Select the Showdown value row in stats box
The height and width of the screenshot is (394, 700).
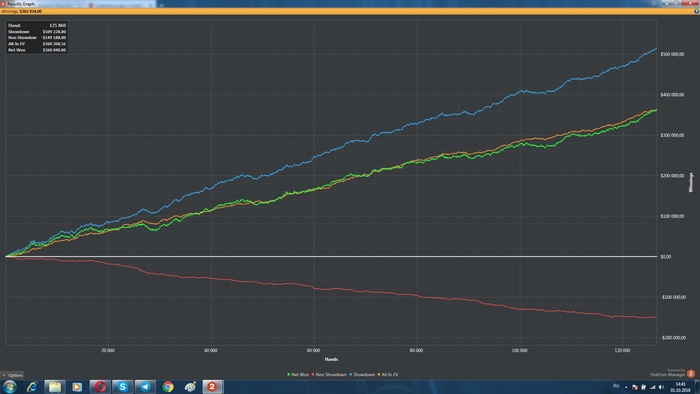(x=37, y=32)
